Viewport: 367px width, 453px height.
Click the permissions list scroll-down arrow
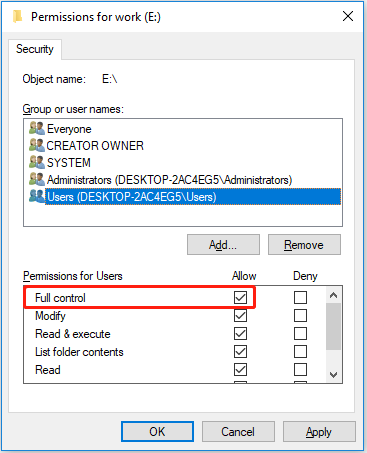point(333,375)
